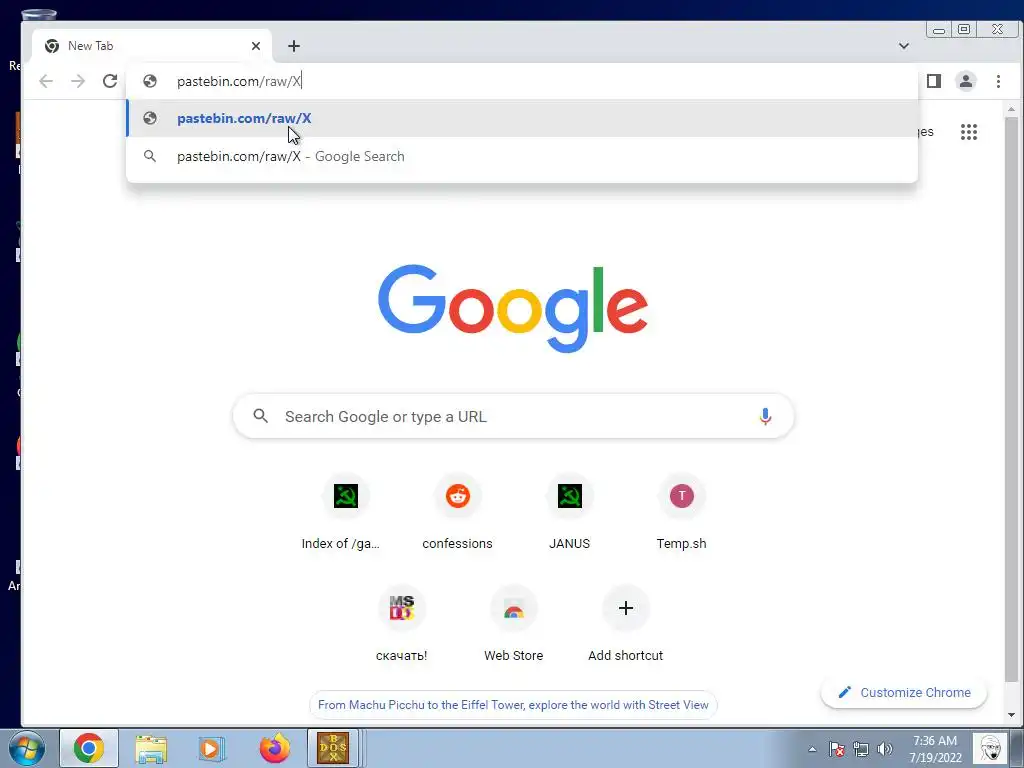Open the скачать! MS-DOS shortcut
Screen dimensions: 1024x768
402,625
